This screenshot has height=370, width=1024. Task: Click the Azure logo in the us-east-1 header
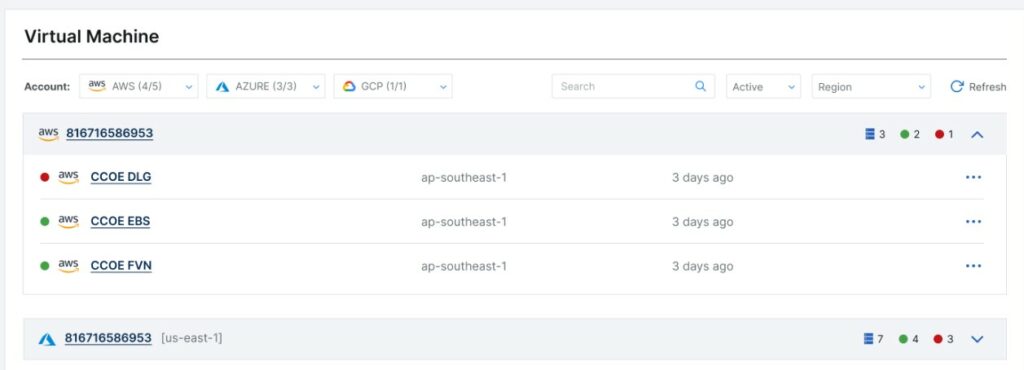coord(47,339)
